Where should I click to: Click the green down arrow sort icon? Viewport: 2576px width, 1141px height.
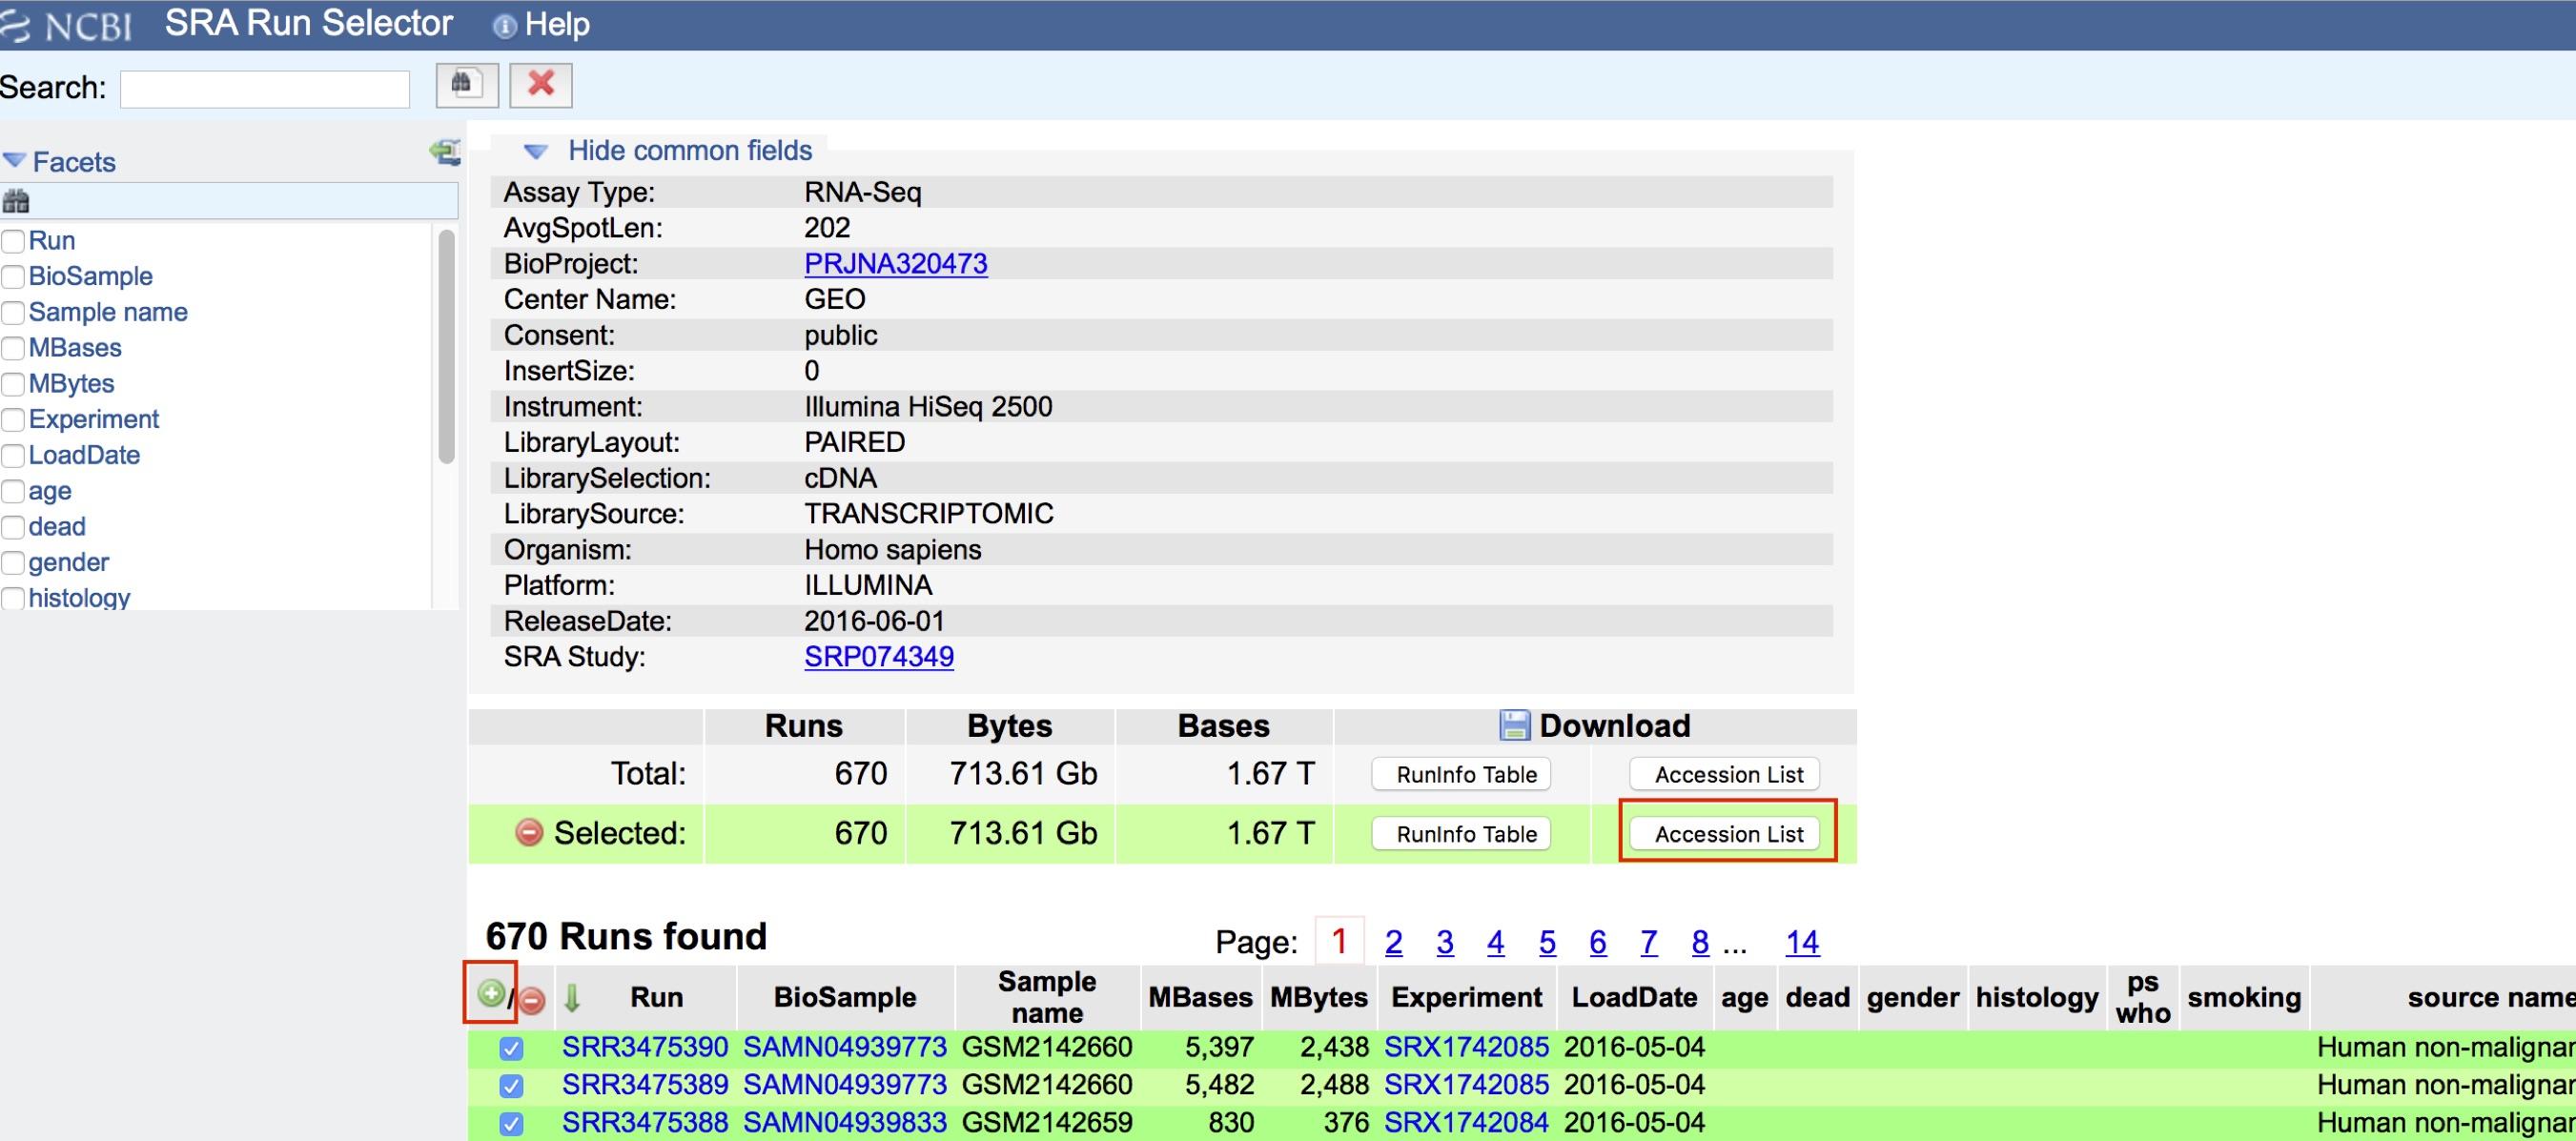(572, 997)
